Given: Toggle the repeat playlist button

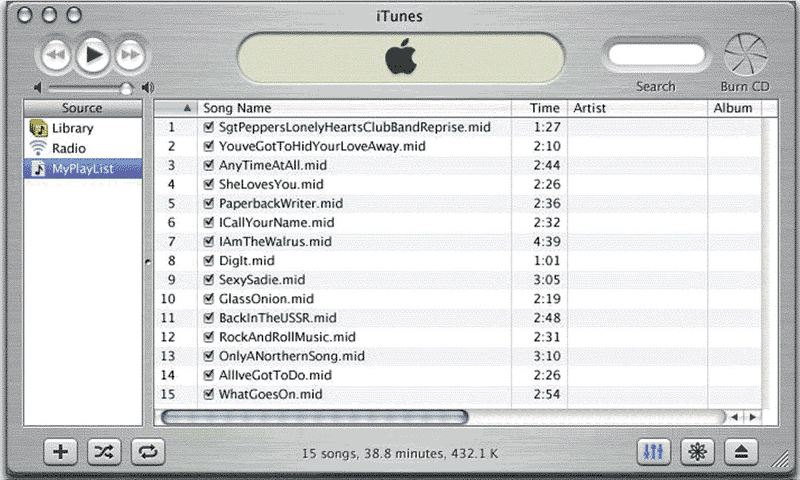Looking at the screenshot, I should (x=147, y=451).
